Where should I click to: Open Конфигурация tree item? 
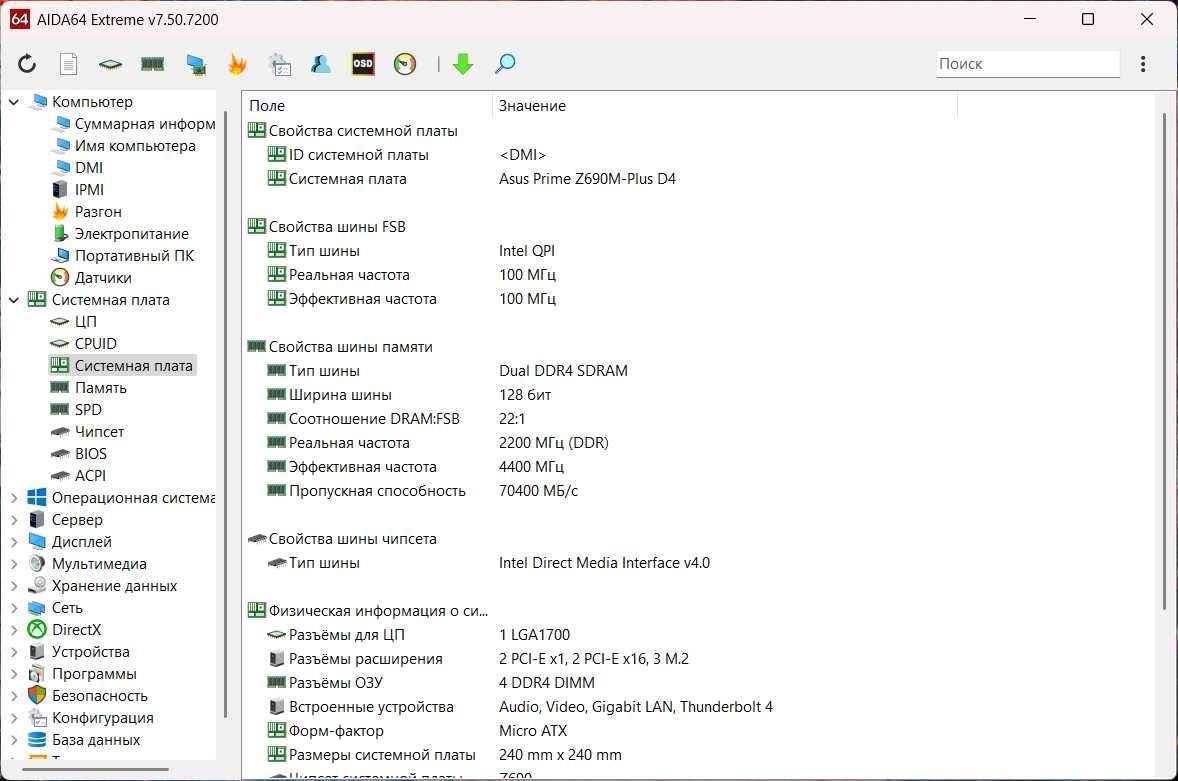pos(102,718)
